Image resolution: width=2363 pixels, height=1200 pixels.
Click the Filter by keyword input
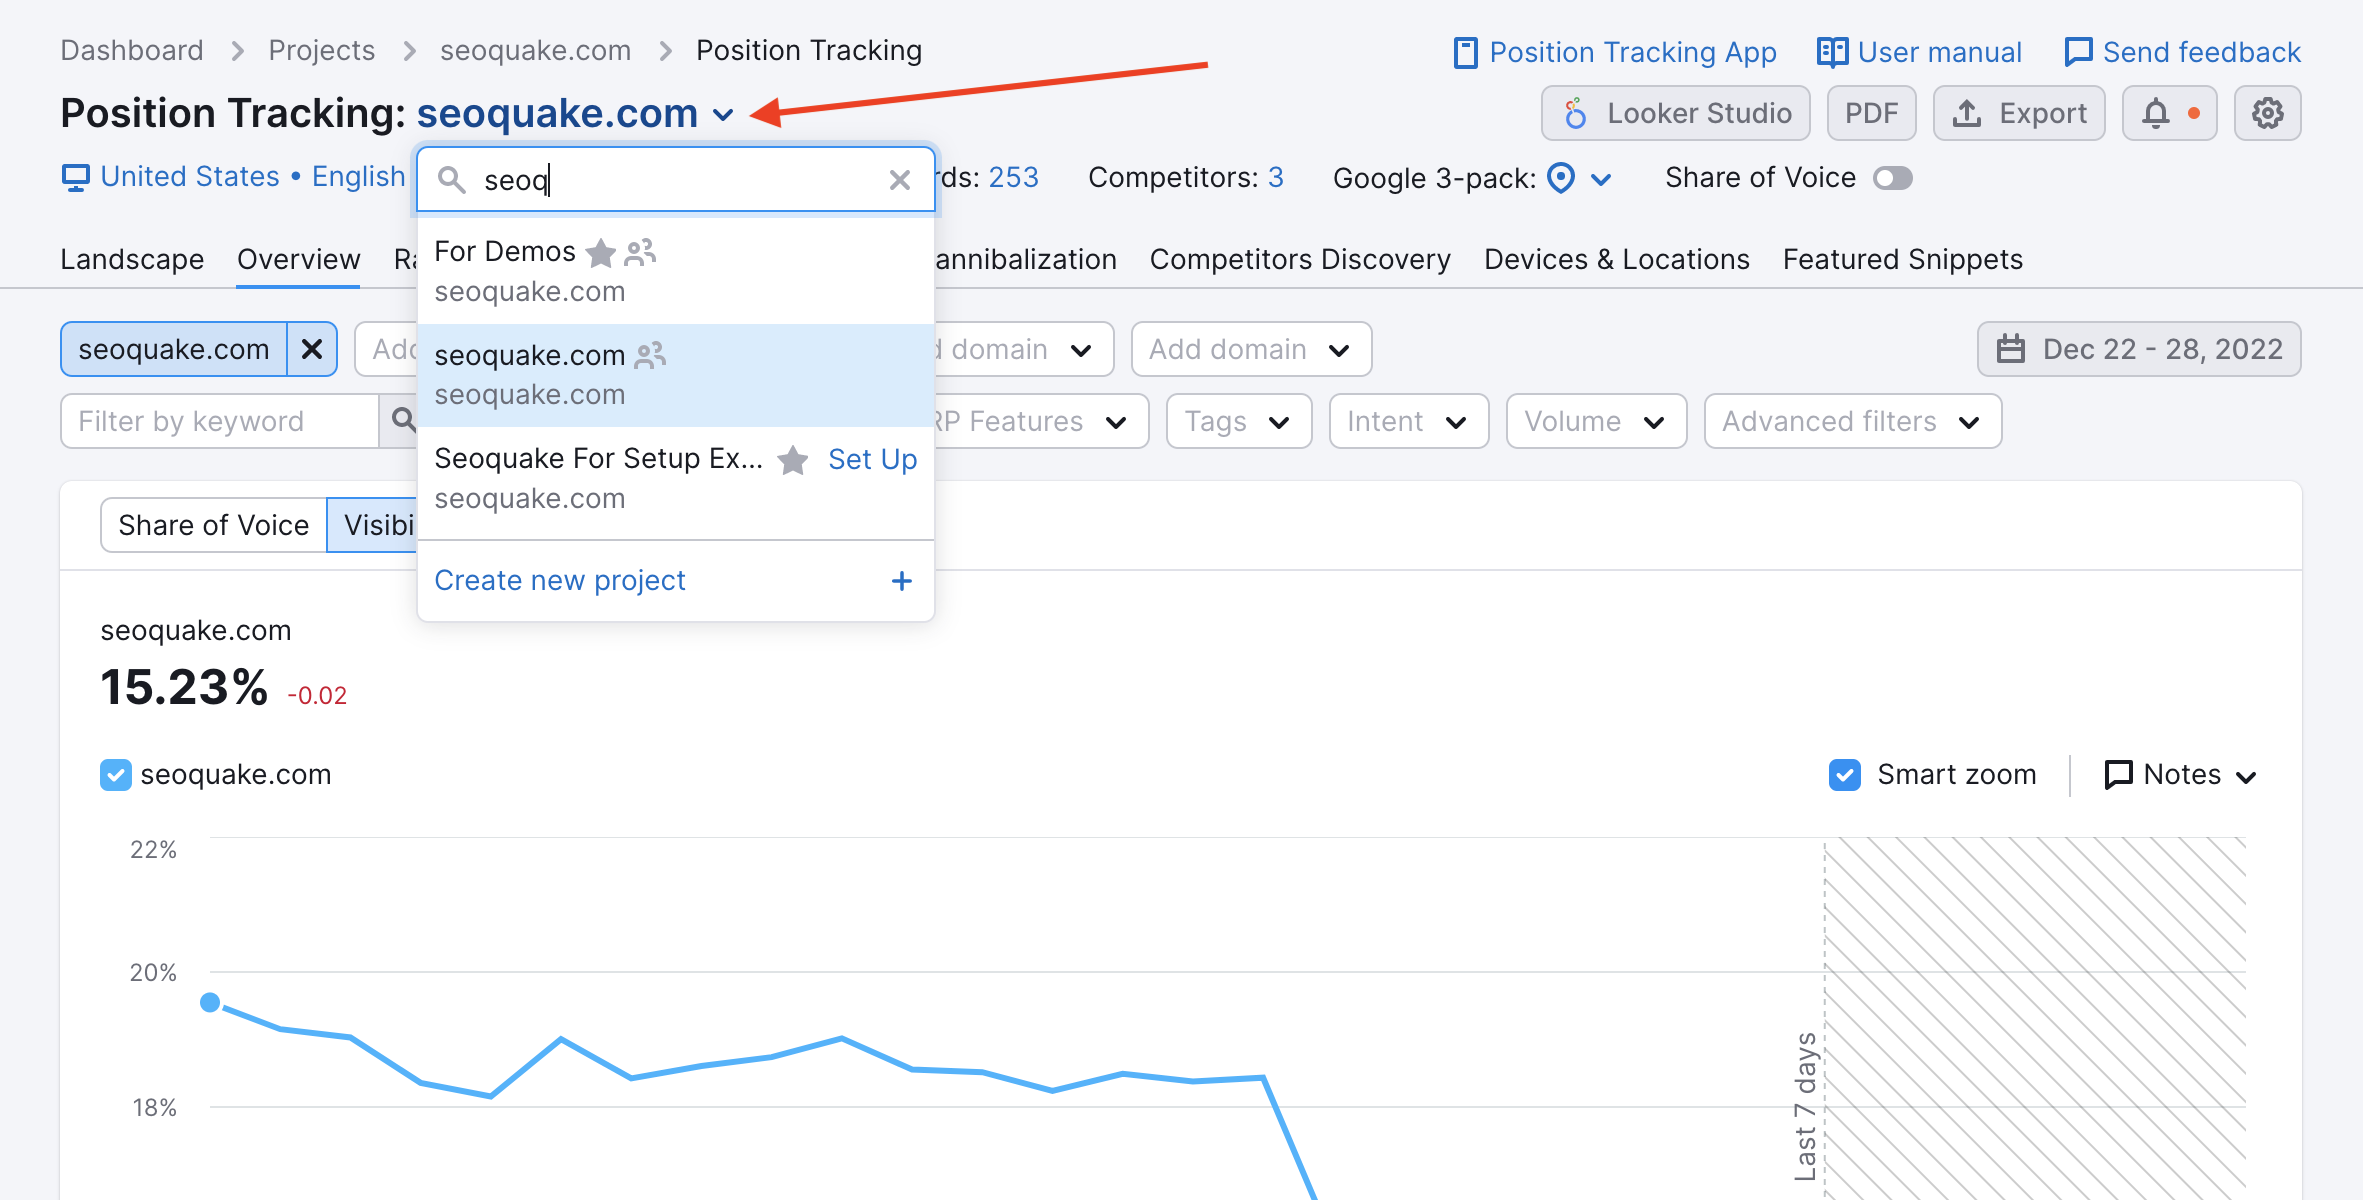pyautogui.click(x=220, y=421)
